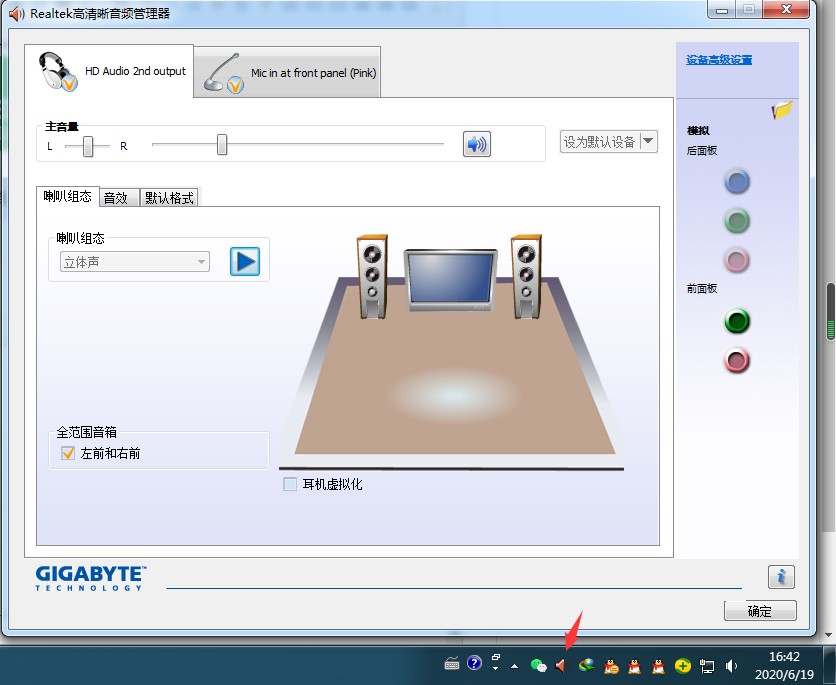836x685 pixels.
Task: Open the yellow folder icon on right panel
Action: [783, 112]
